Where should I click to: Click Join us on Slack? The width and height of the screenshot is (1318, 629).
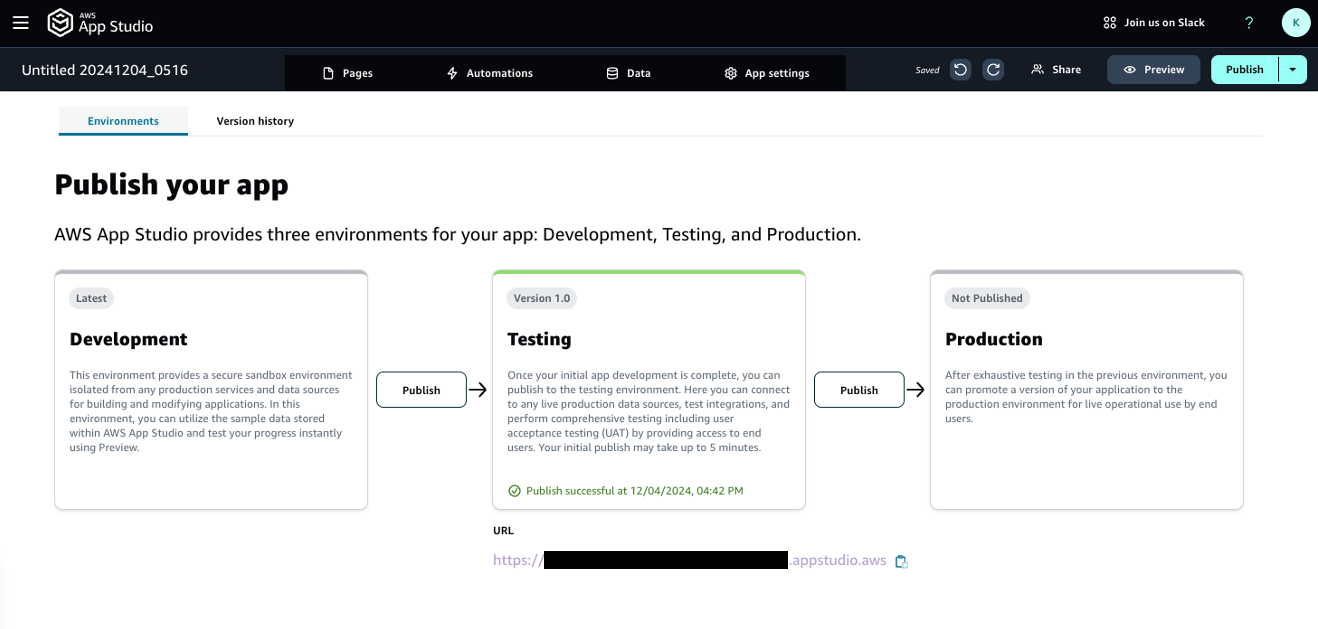click(1154, 22)
